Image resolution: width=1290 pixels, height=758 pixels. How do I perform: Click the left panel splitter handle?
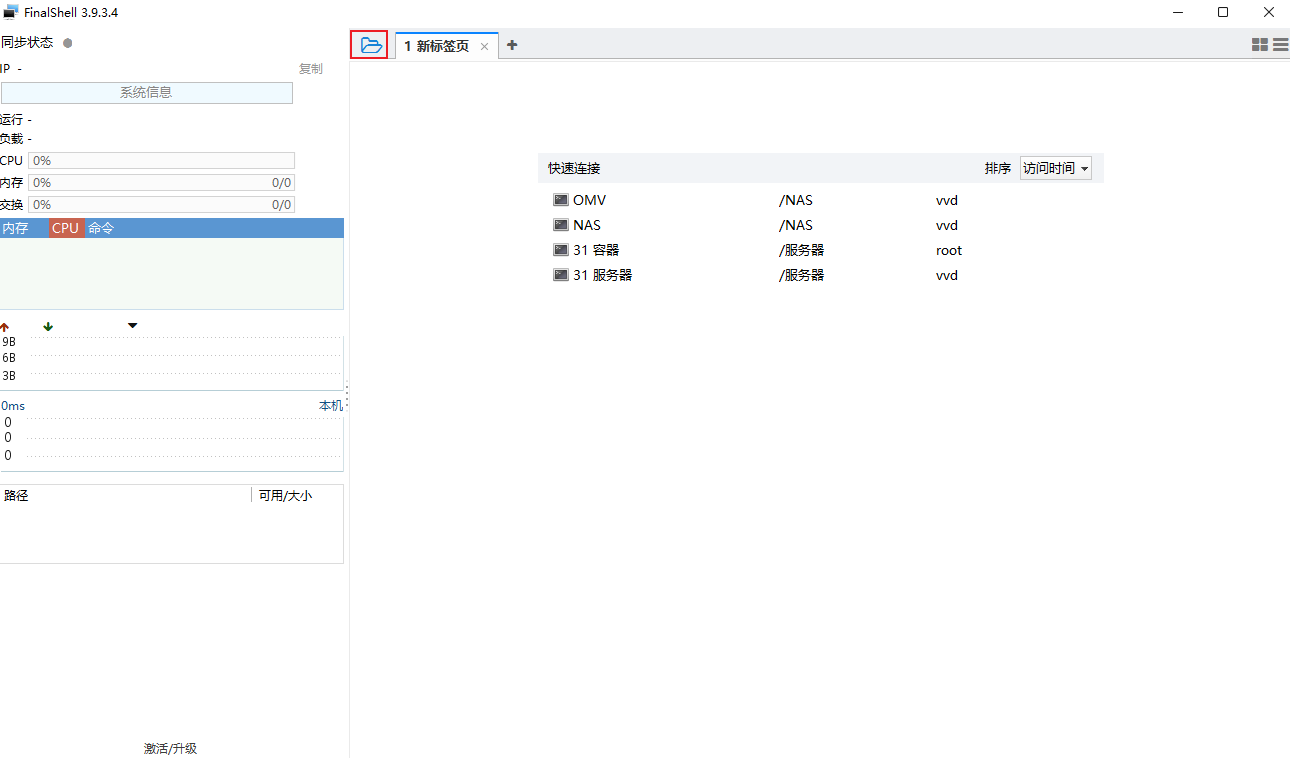point(347,395)
